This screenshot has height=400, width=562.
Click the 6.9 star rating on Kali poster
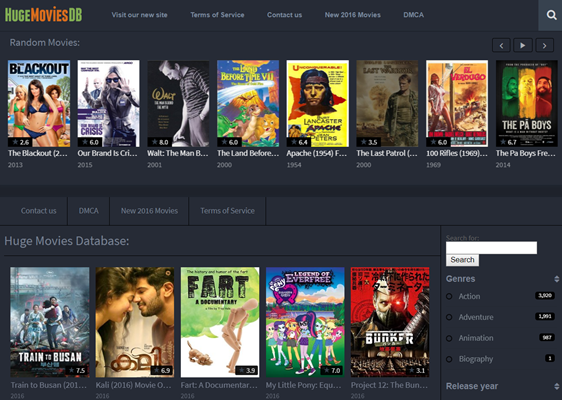pyautogui.click(x=161, y=370)
